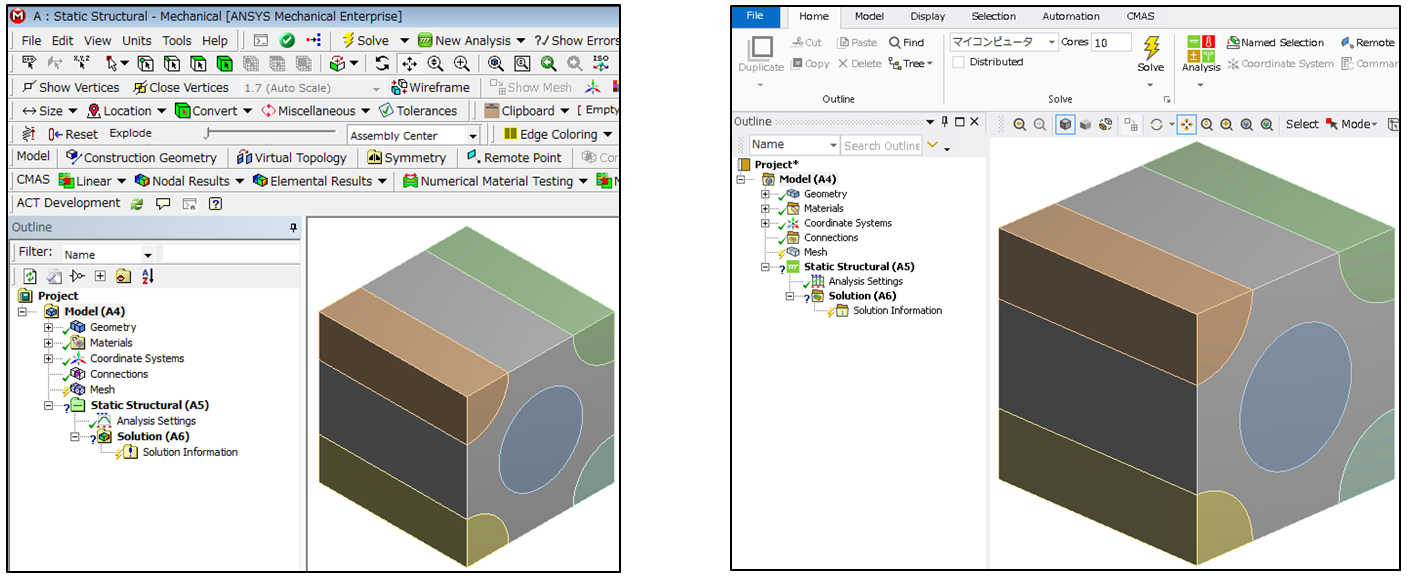The width and height of the screenshot is (1410, 584).
Task: Collapse Model (A4) in new Outline tree
Action: pyautogui.click(x=741, y=179)
